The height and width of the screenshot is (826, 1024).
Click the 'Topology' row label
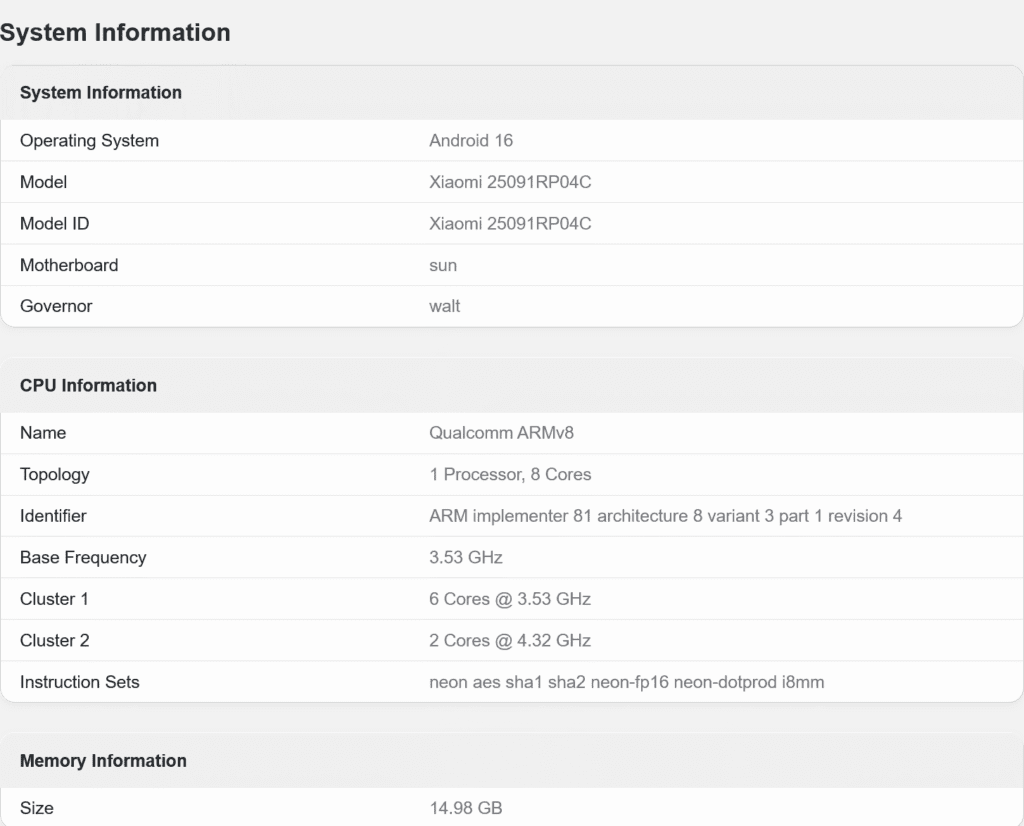point(55,475)
